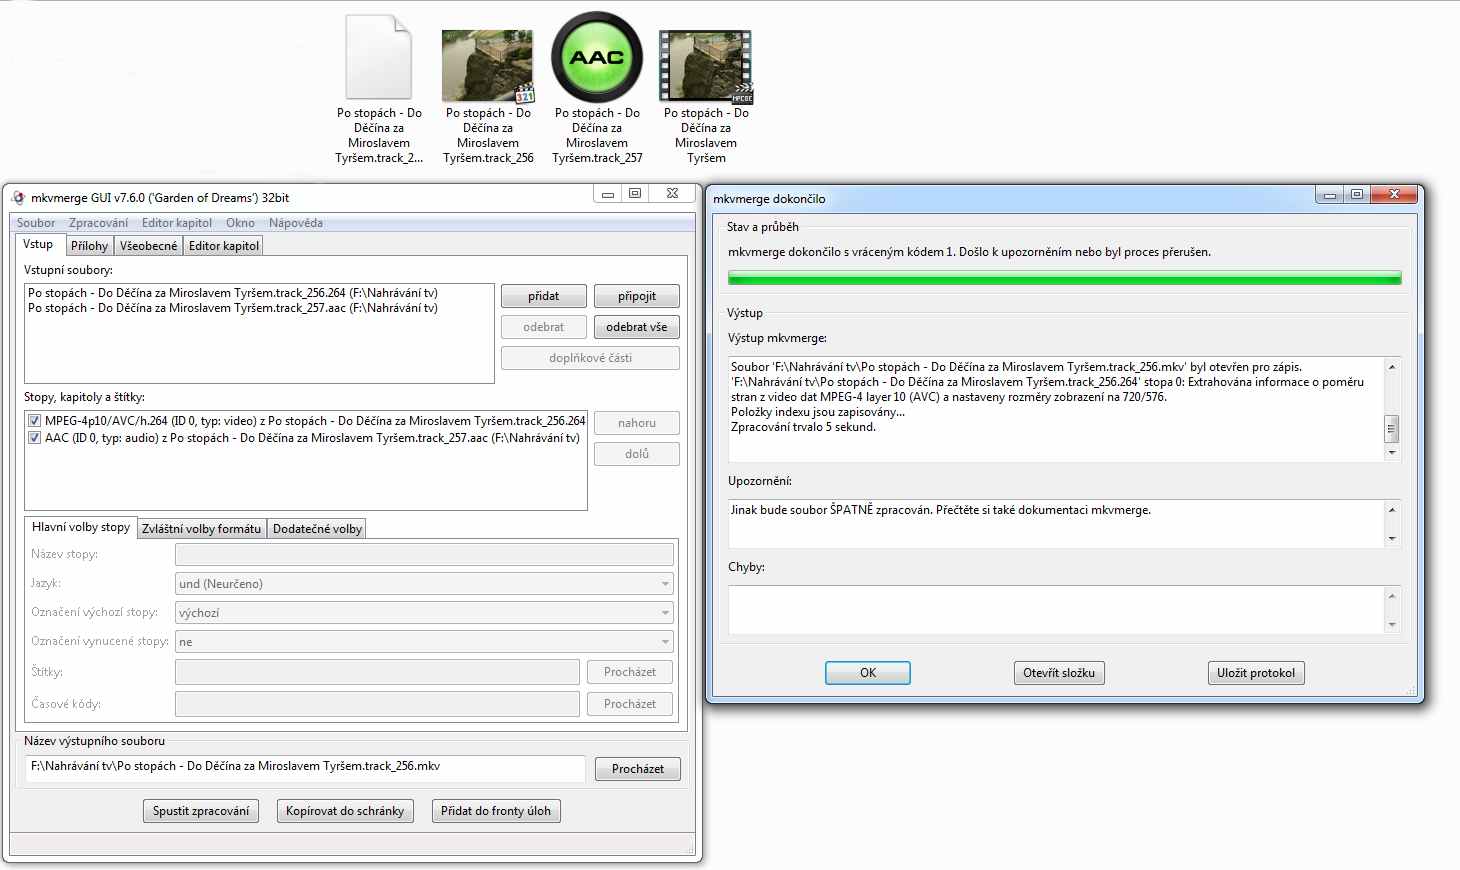Select the Po stopách Tyršem video file icon
The image size is (1460, 870).
click(x=706, y=66)
